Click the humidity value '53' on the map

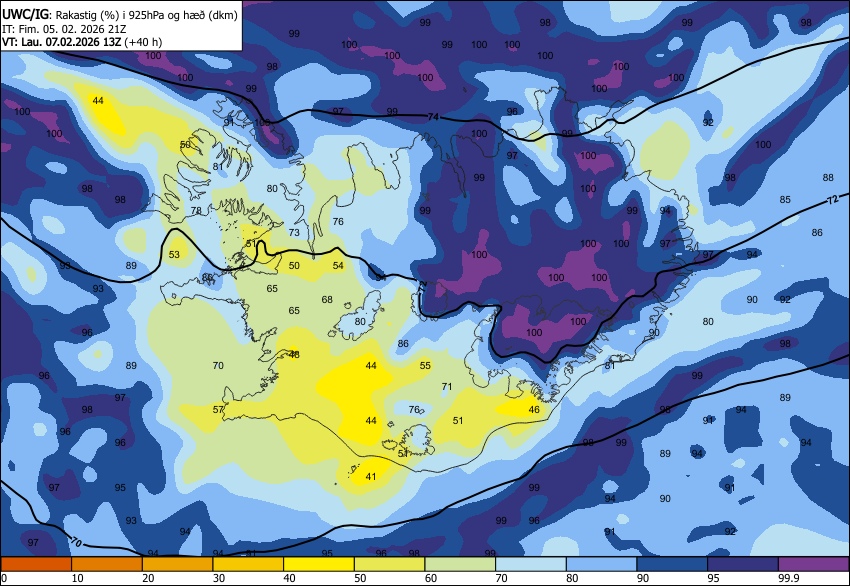(174, 254)
